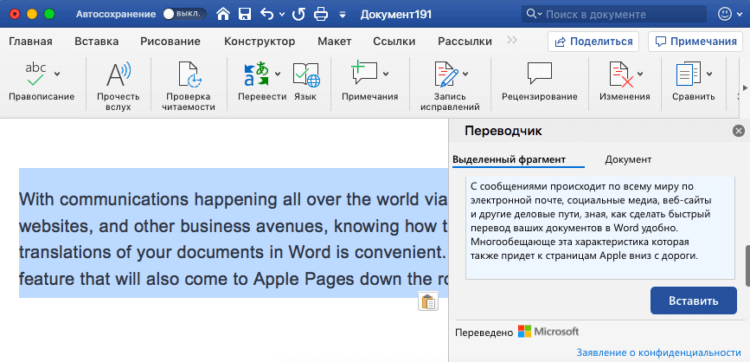Expand the Изменения dropdown arrow
750x362 pixels.
[640, 74]
